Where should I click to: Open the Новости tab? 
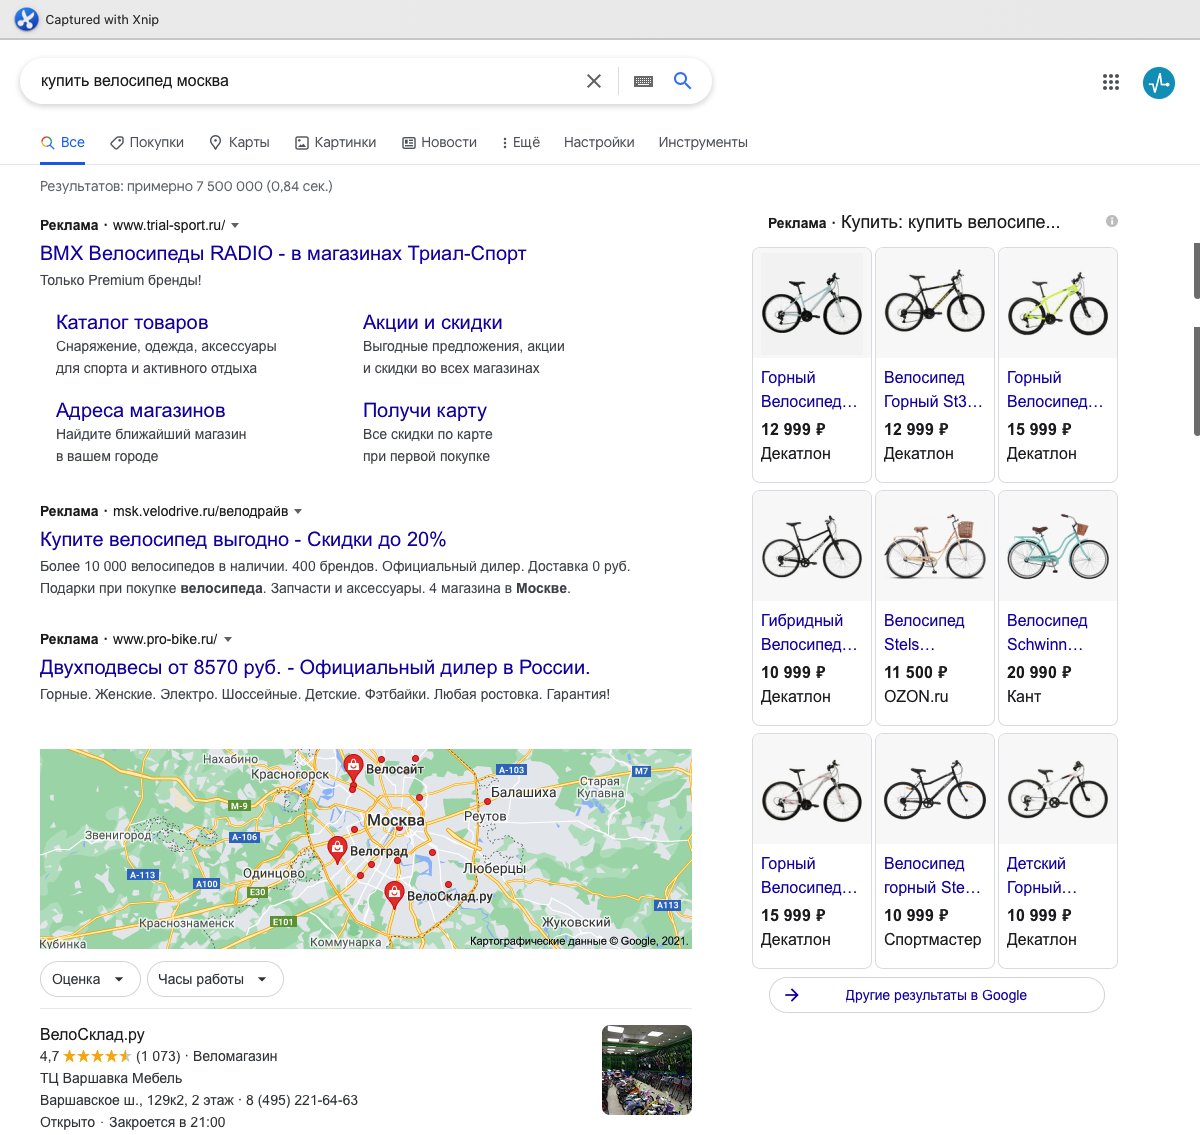[439, 142]
